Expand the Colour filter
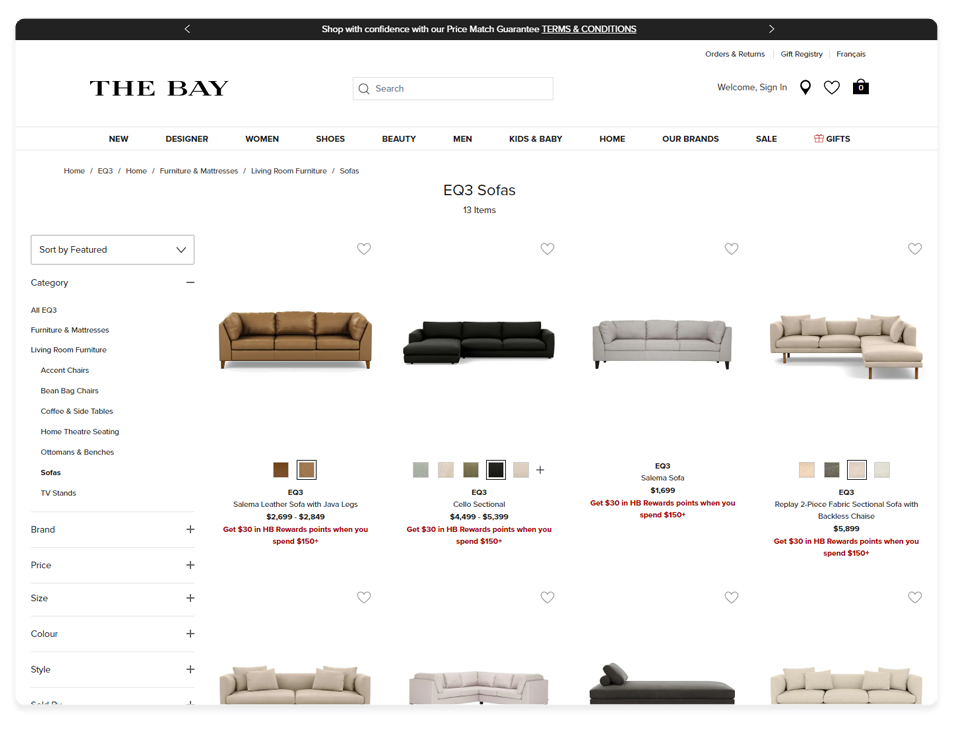The image size is (960, 730). (190, 633)
